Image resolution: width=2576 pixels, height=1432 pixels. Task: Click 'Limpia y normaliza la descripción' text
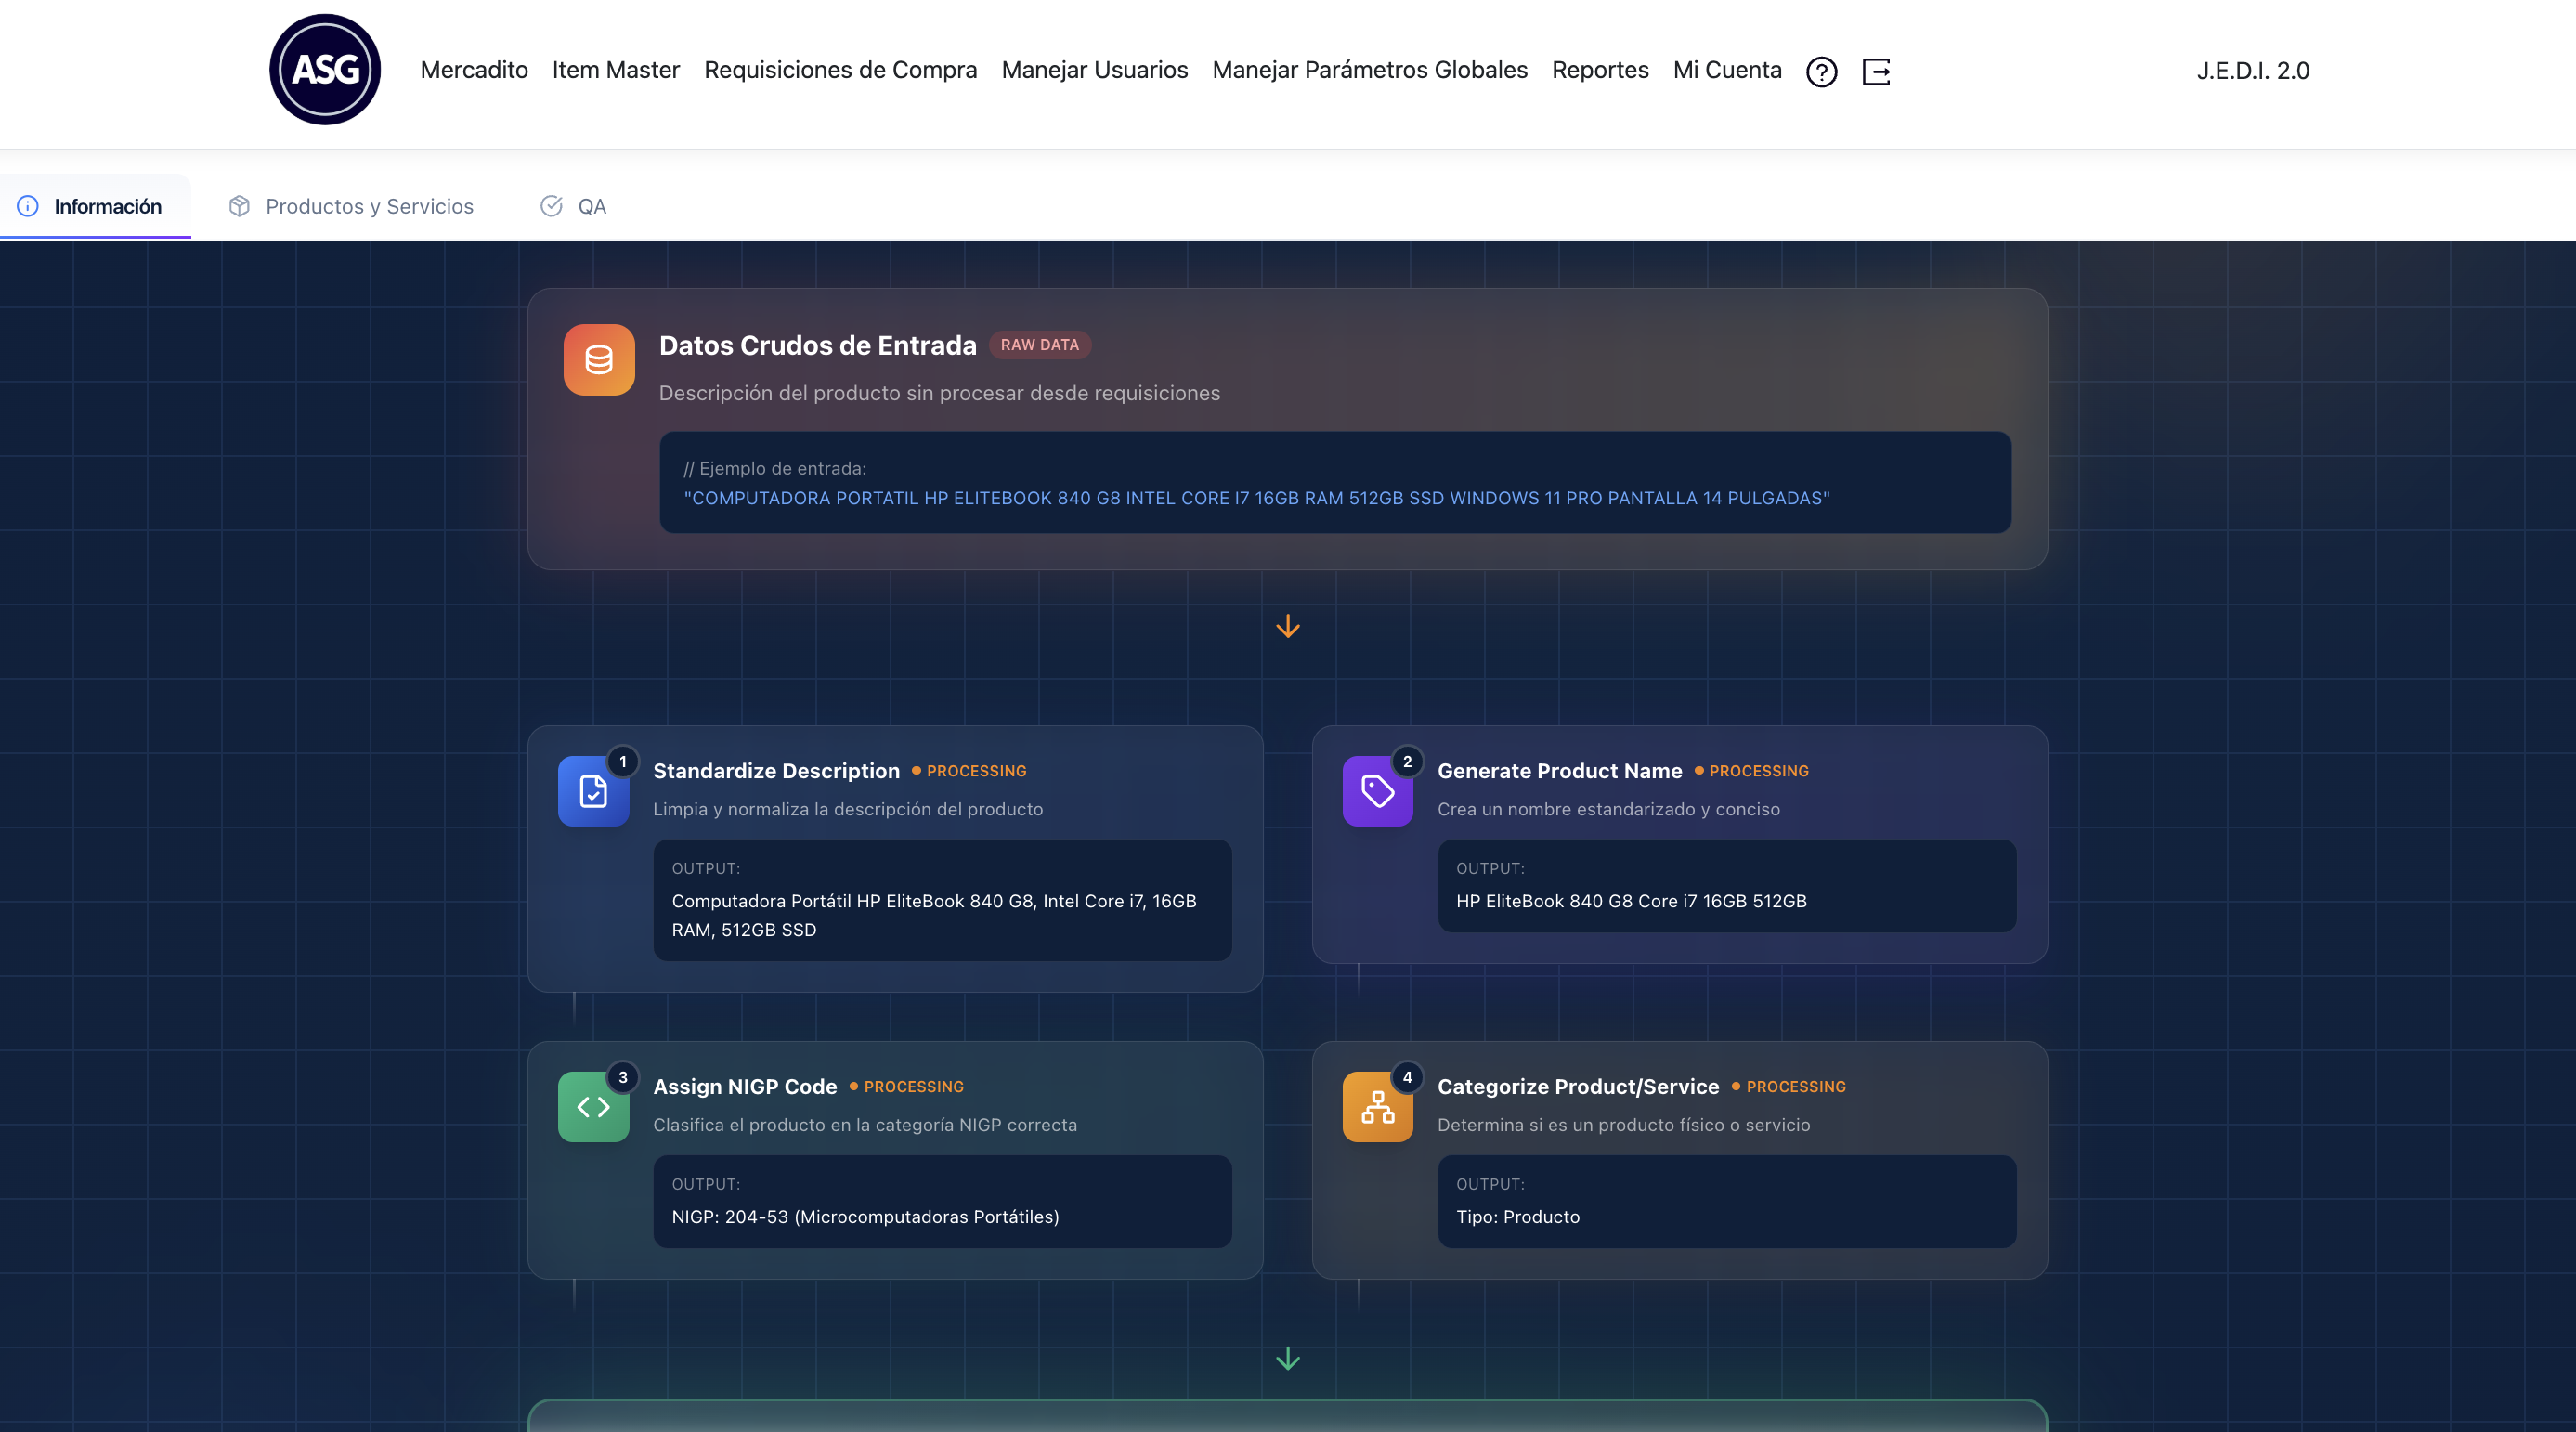(x=848, y=809)
